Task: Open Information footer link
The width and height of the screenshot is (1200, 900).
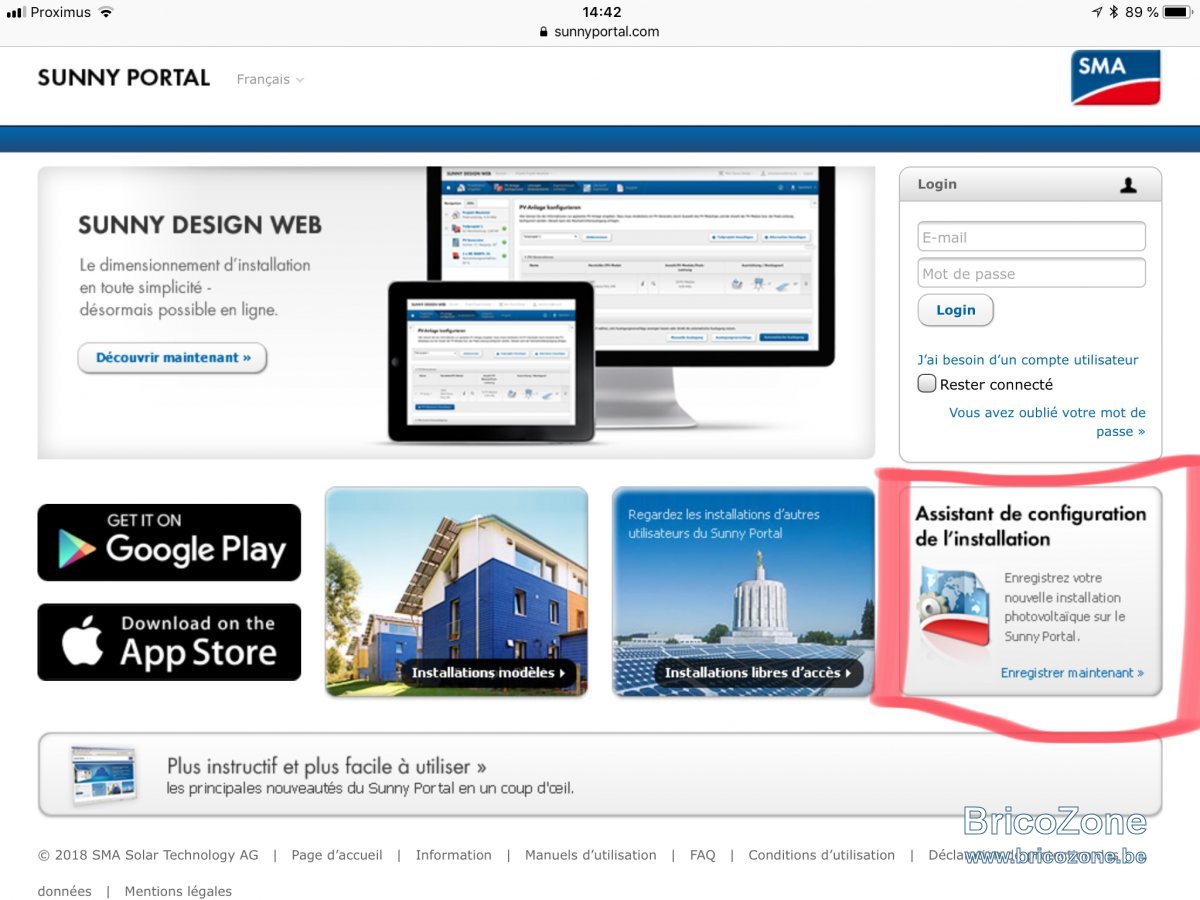Action: pos(454,855)
